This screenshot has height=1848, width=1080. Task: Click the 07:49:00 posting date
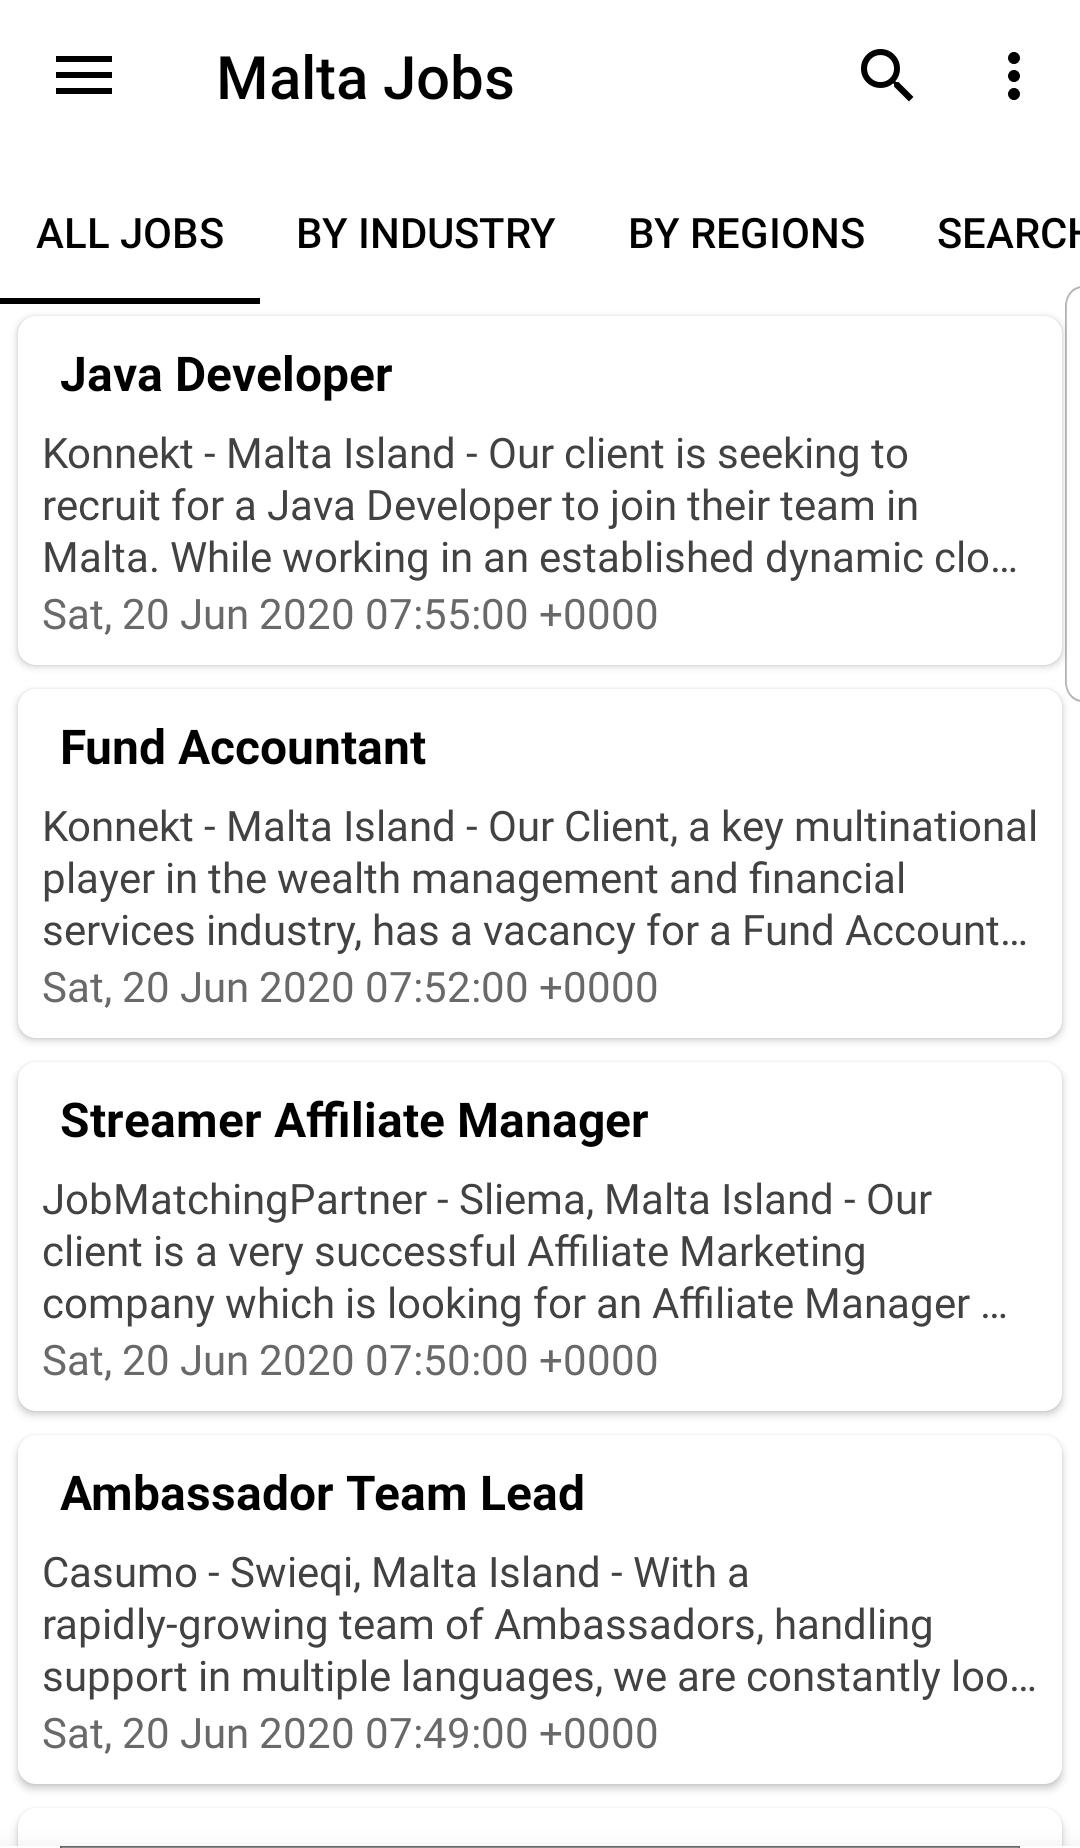tap(350, 1734)
